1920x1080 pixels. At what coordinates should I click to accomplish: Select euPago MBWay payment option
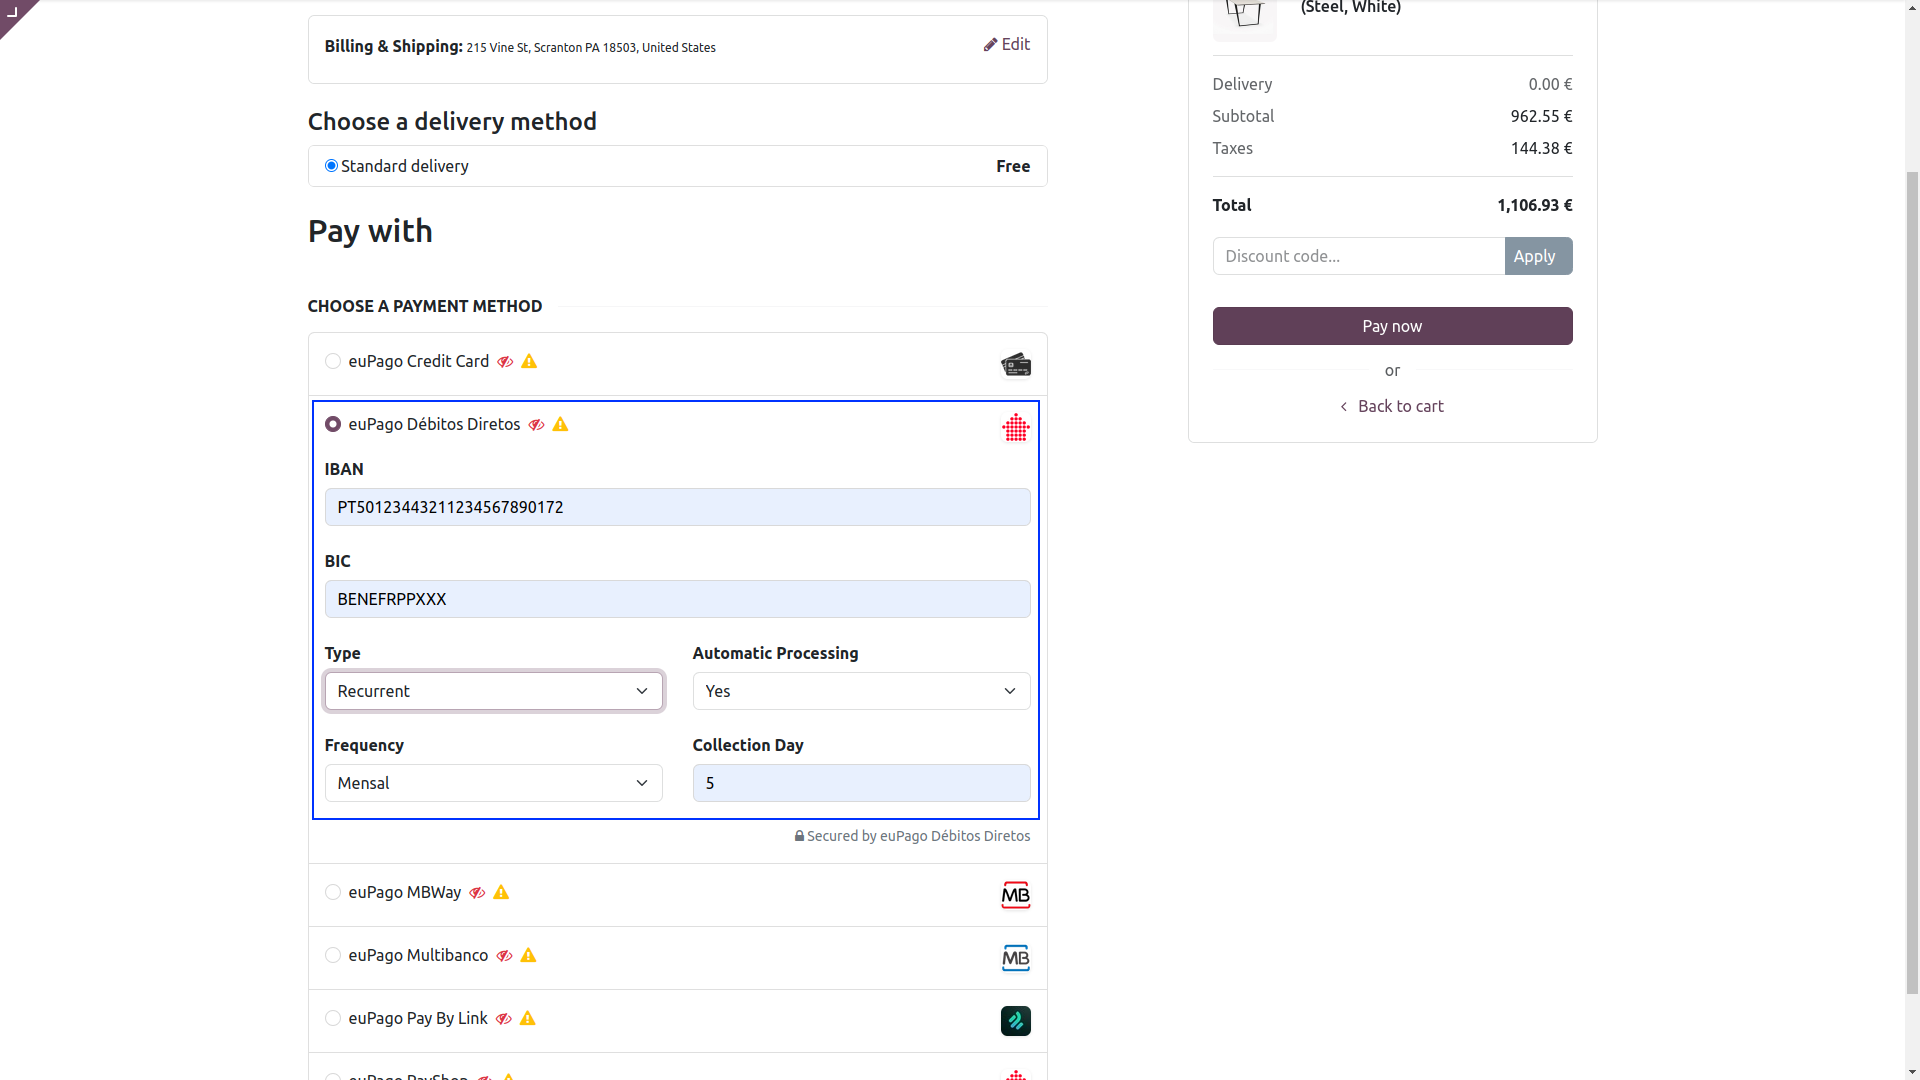point(332,892)
